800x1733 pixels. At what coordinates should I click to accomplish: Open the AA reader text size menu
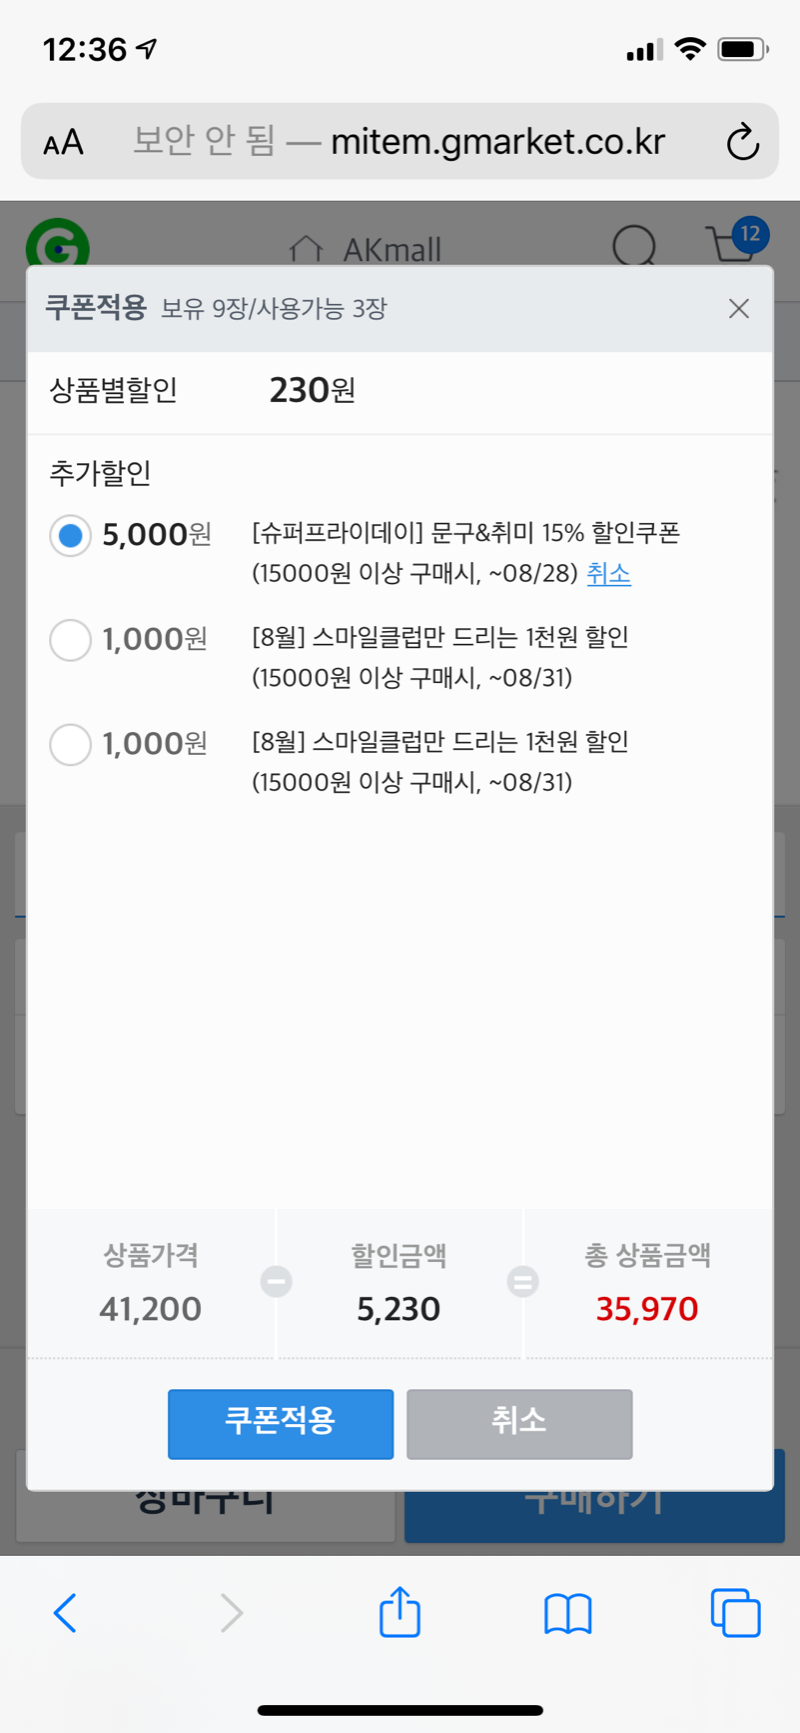(x=63, y=143)
